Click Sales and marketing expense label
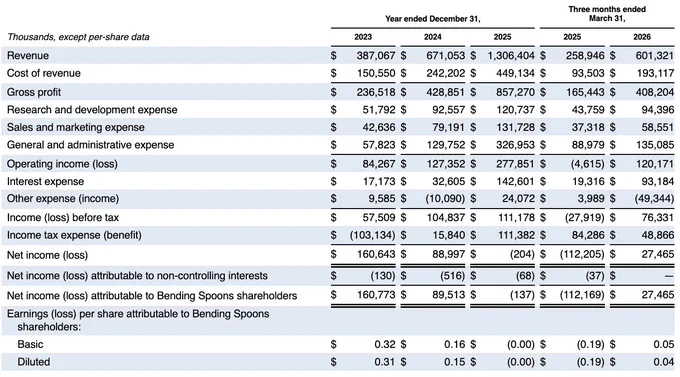 click(75, 127)
